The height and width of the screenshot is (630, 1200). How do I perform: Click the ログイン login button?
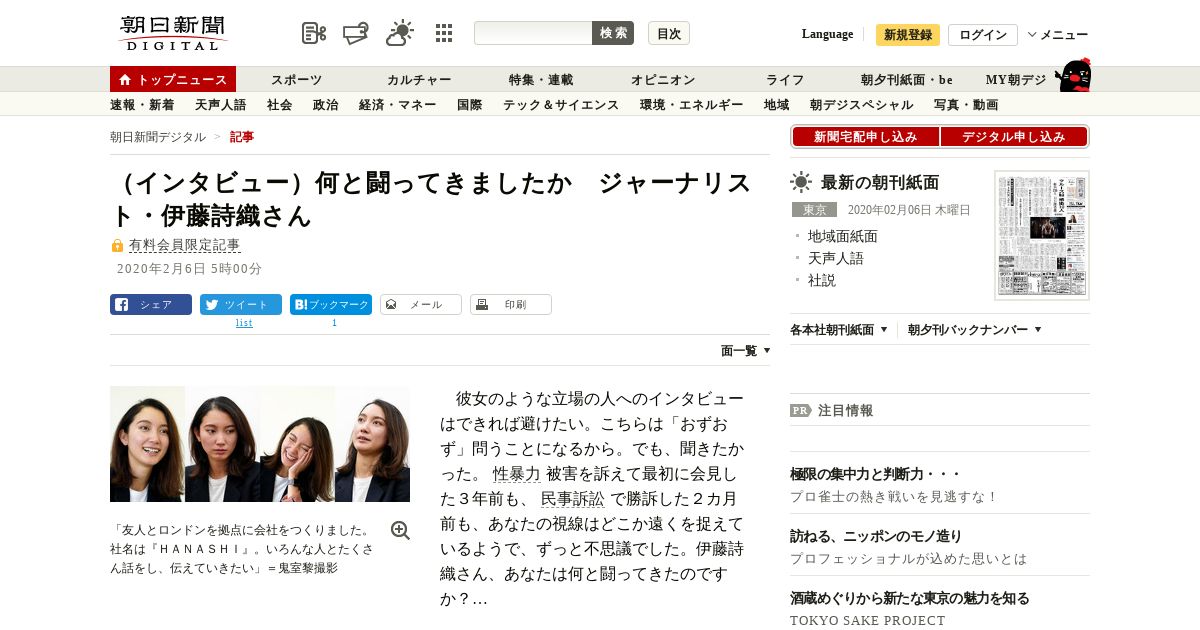coord(983,35)
